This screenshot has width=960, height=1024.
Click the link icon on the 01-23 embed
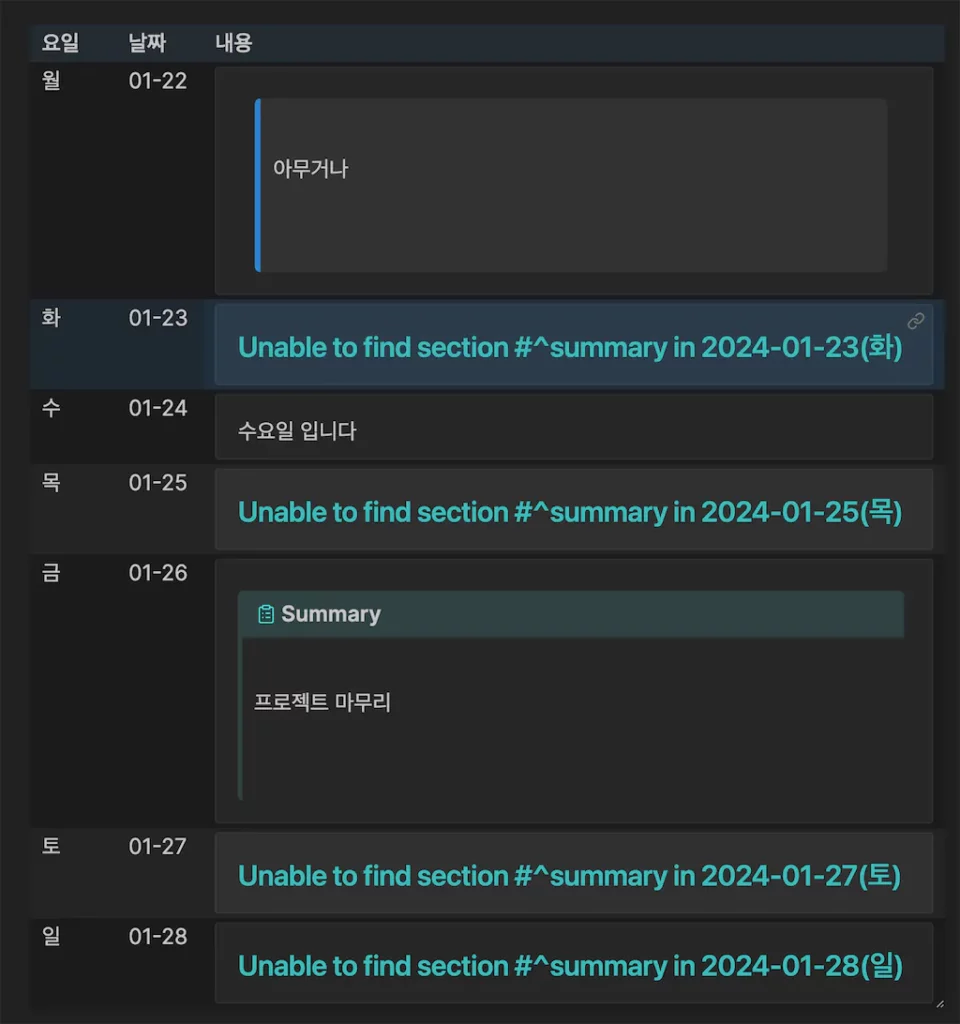point(915,321)
